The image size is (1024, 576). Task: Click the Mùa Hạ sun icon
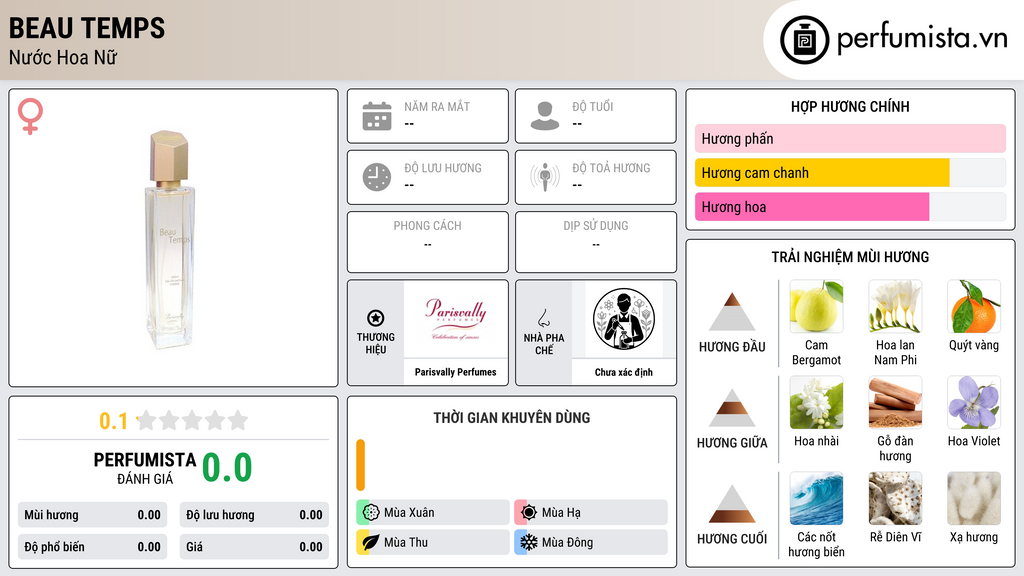529,513
